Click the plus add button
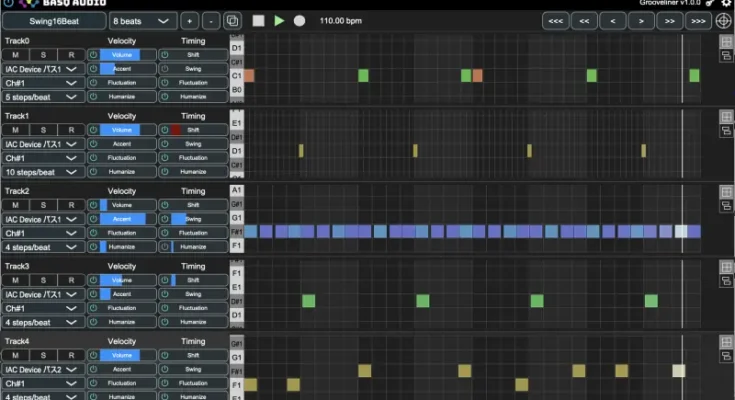This screenshot has width=735, height=400. (189, 21)
